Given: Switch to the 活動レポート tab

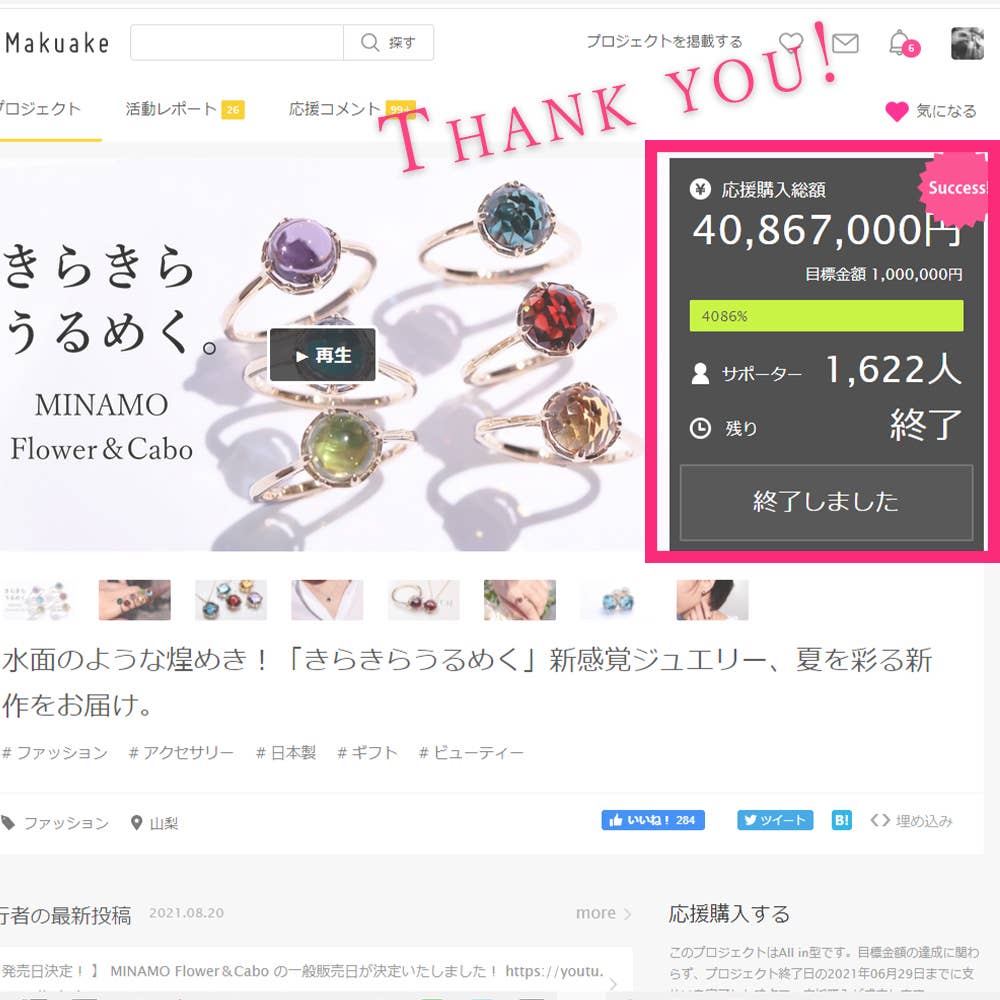Looking at the screenshot, I should (184, 109).
